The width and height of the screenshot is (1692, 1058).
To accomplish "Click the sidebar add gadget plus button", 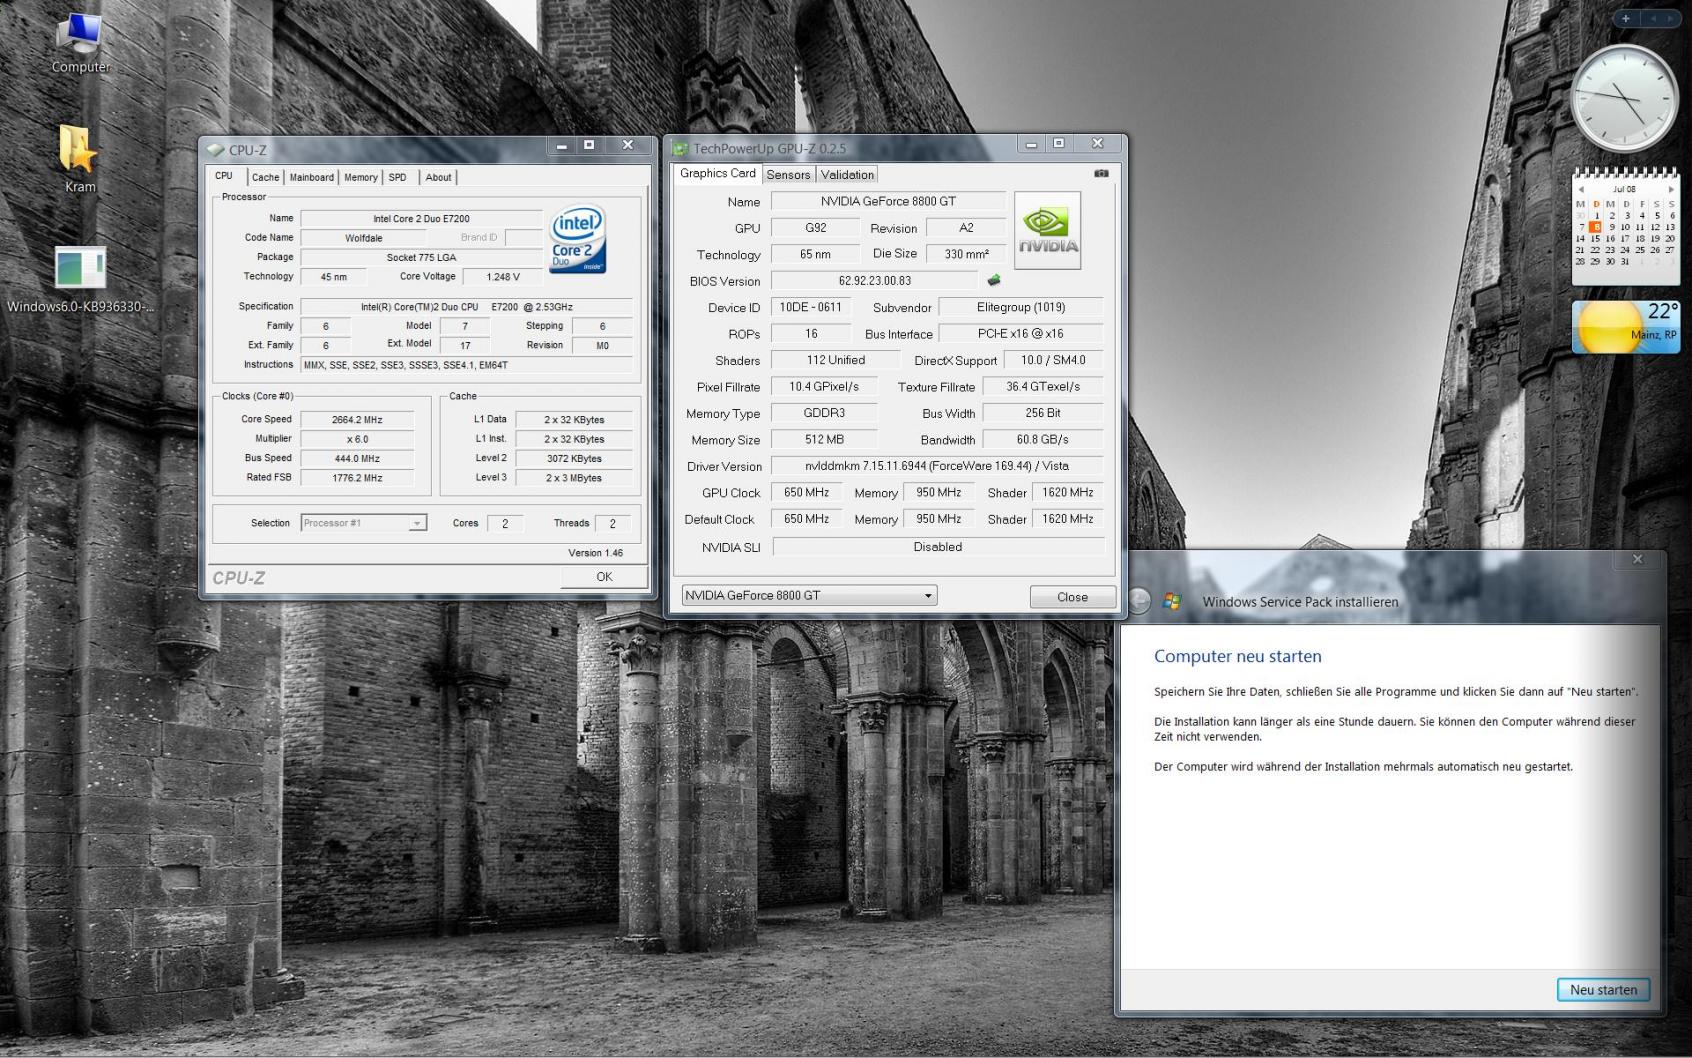I will 1626,18.
